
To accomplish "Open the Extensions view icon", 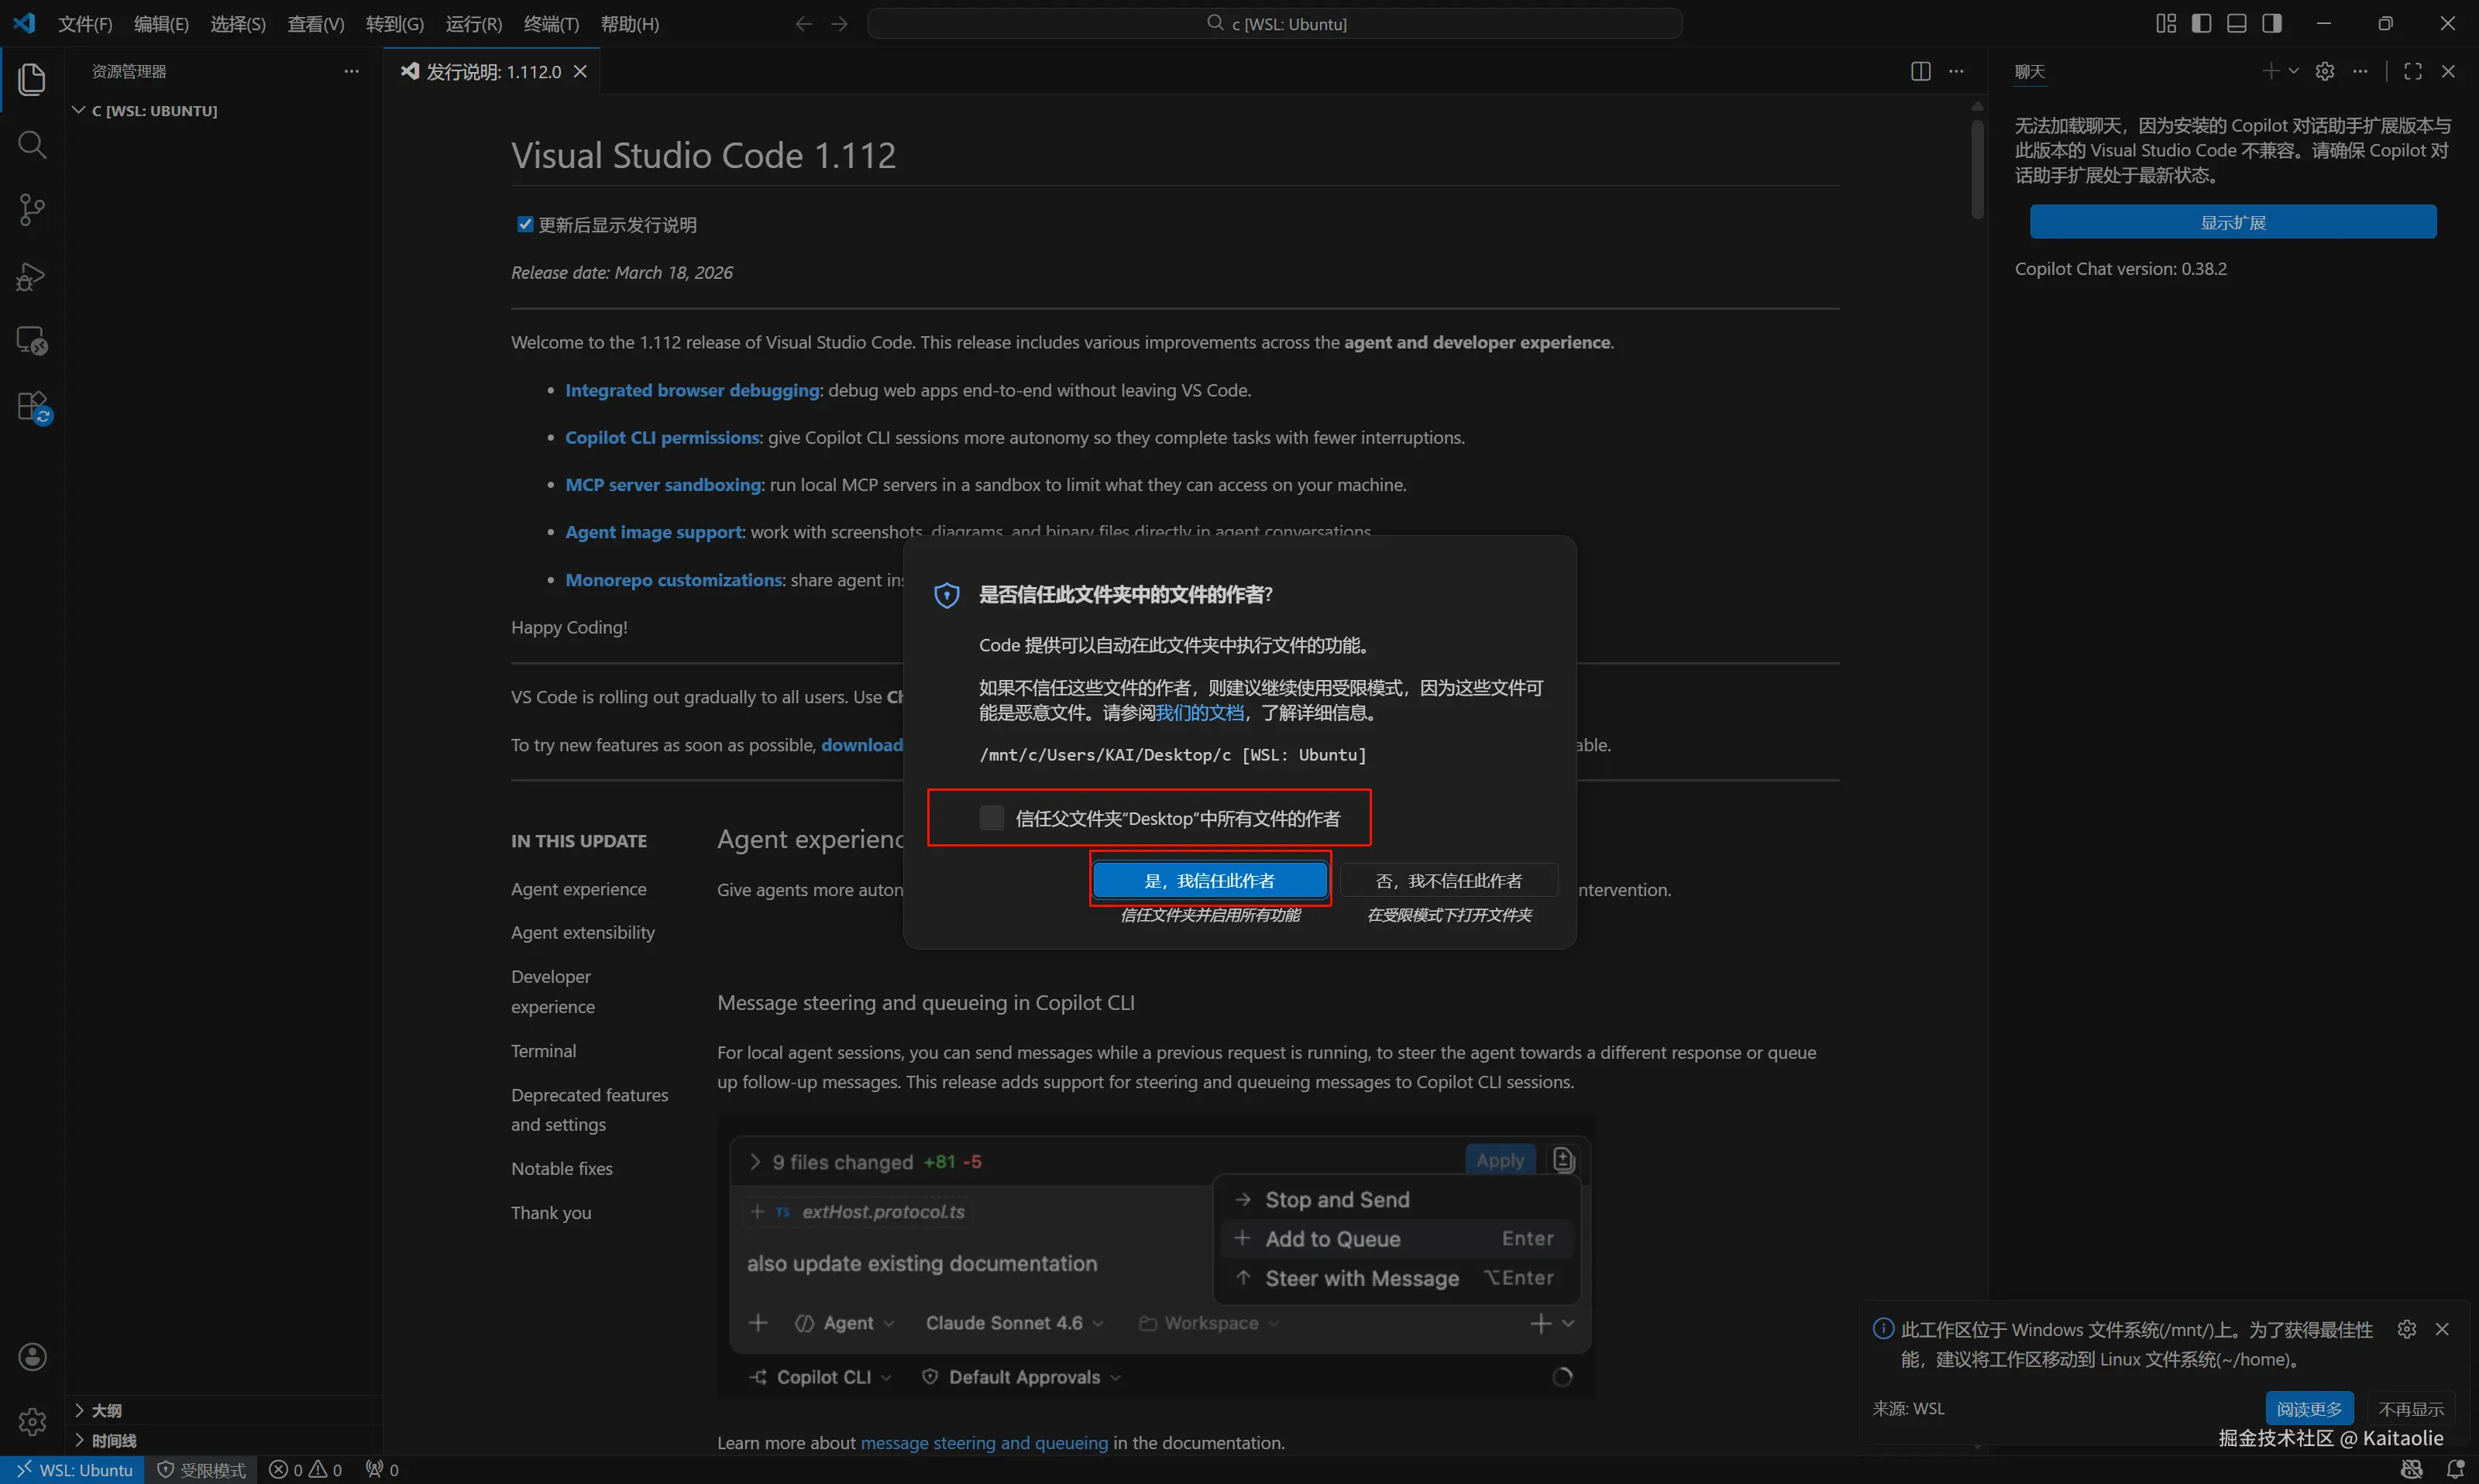I will 32,407.
